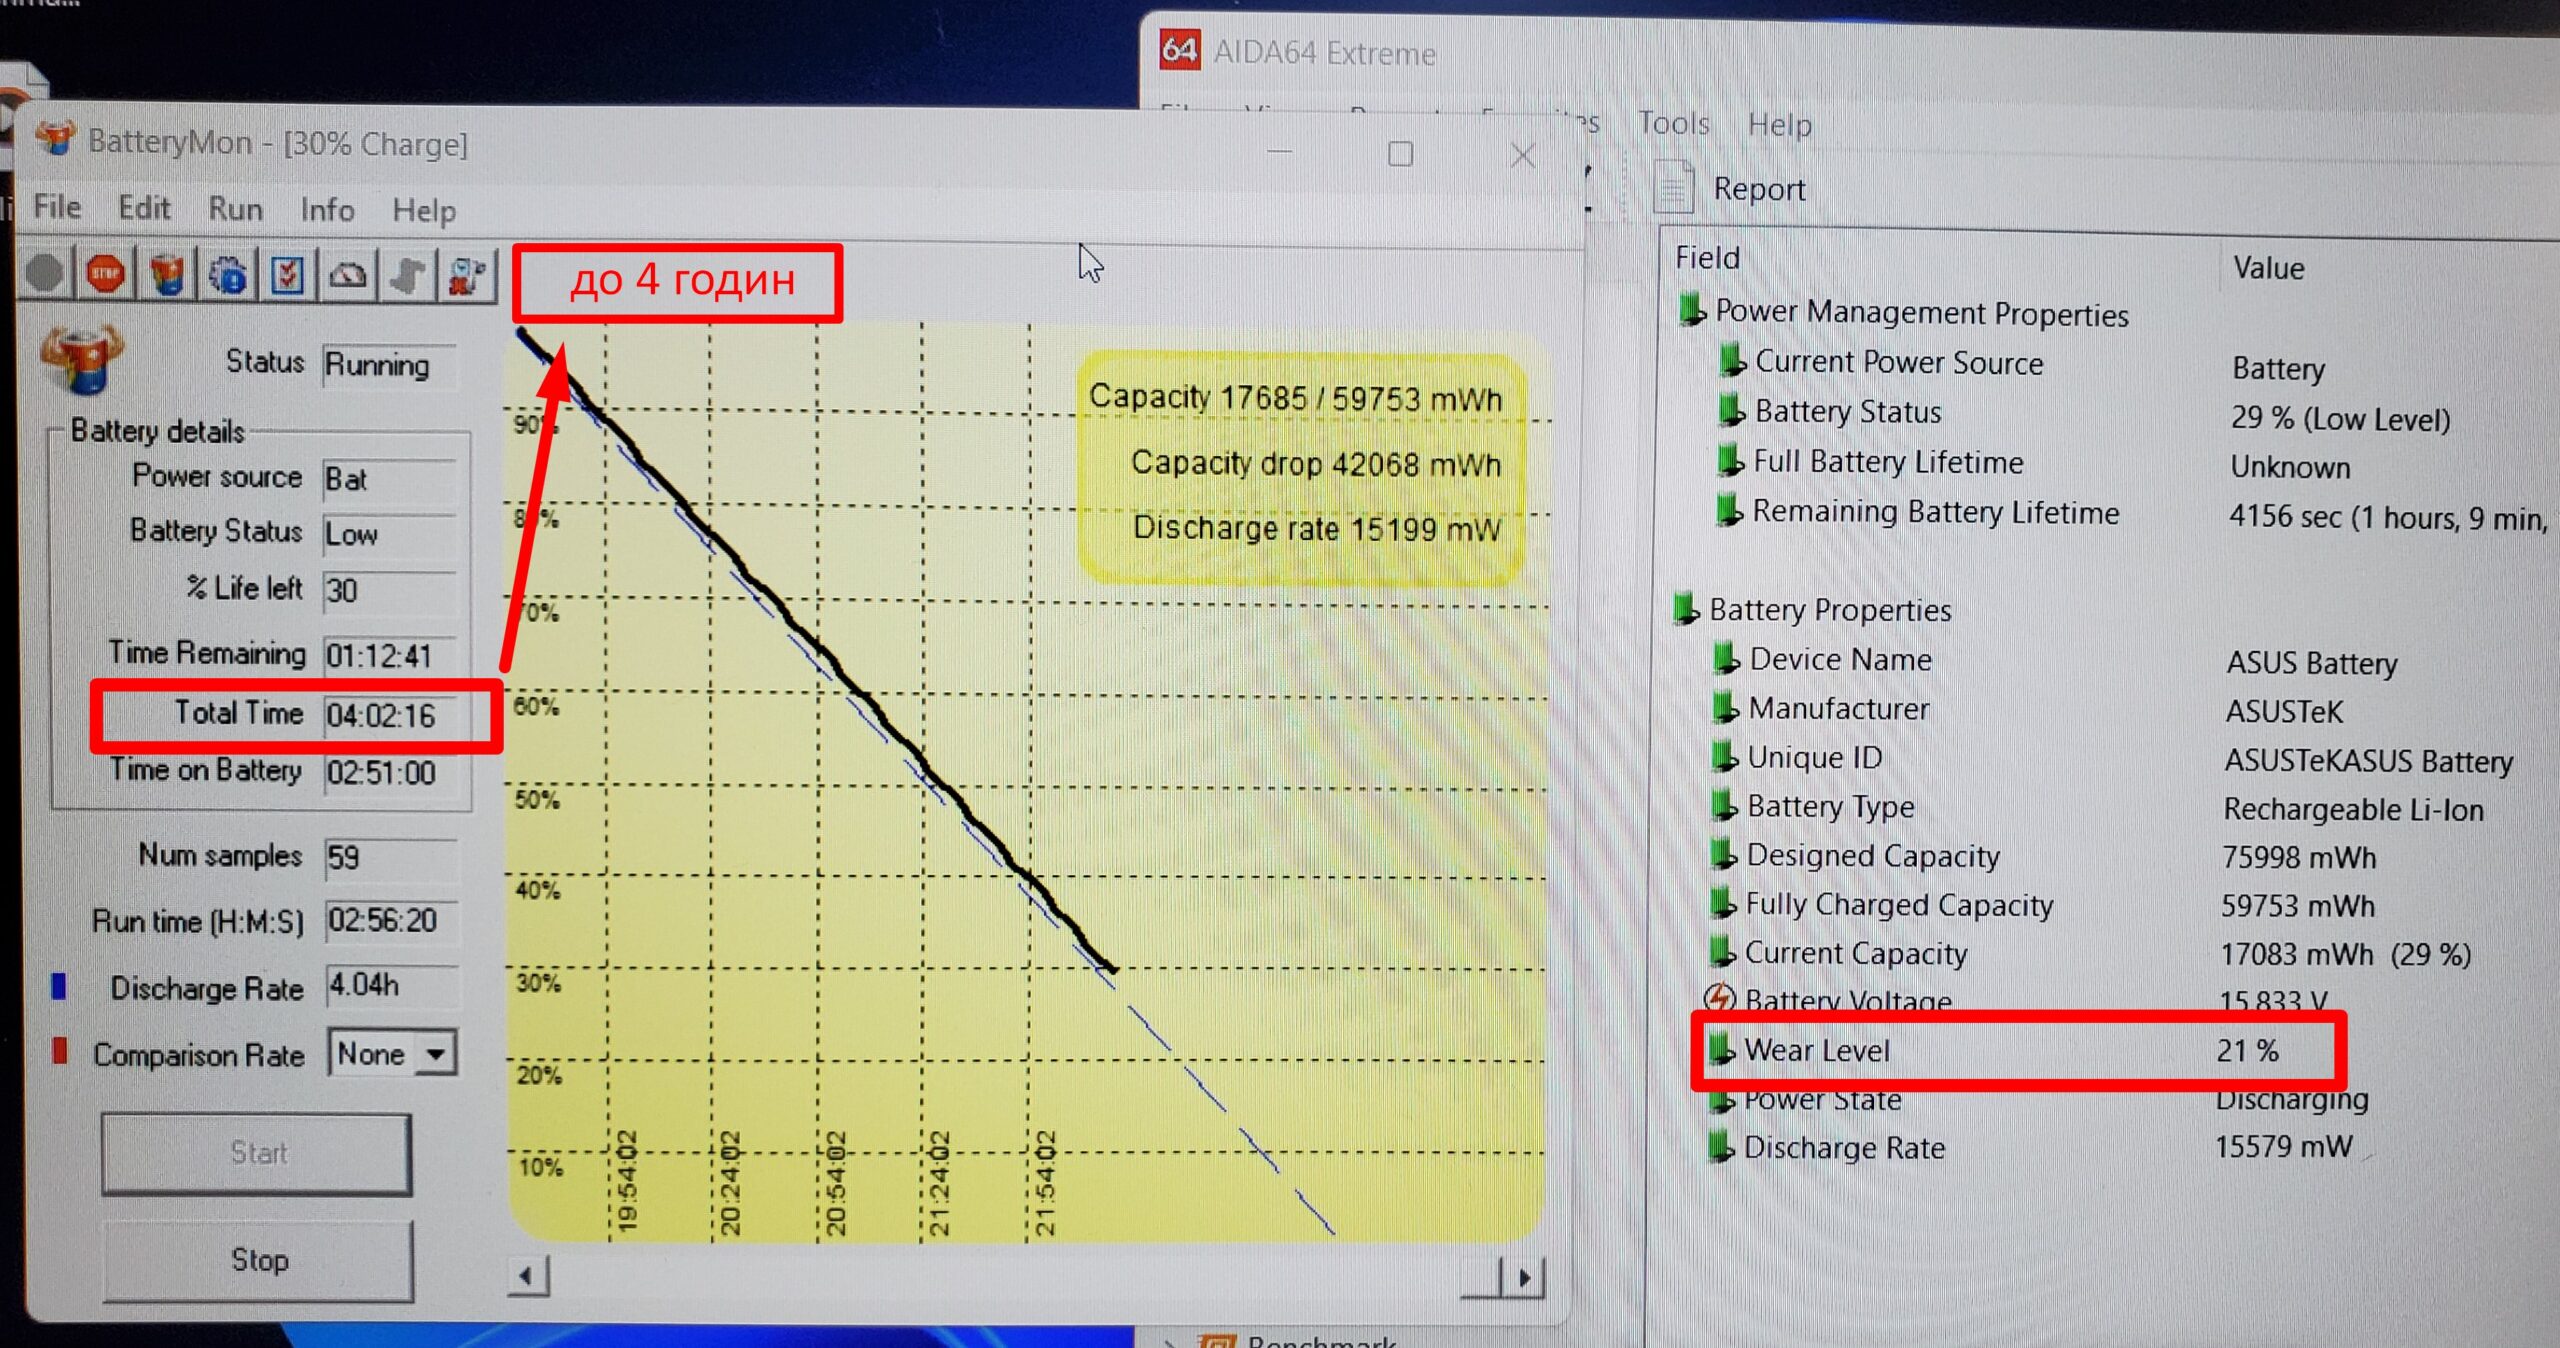Click Power Management Properties tree node
Image resolution: width=2560 pixels, height=1348 pixels.
(1920, 313)
